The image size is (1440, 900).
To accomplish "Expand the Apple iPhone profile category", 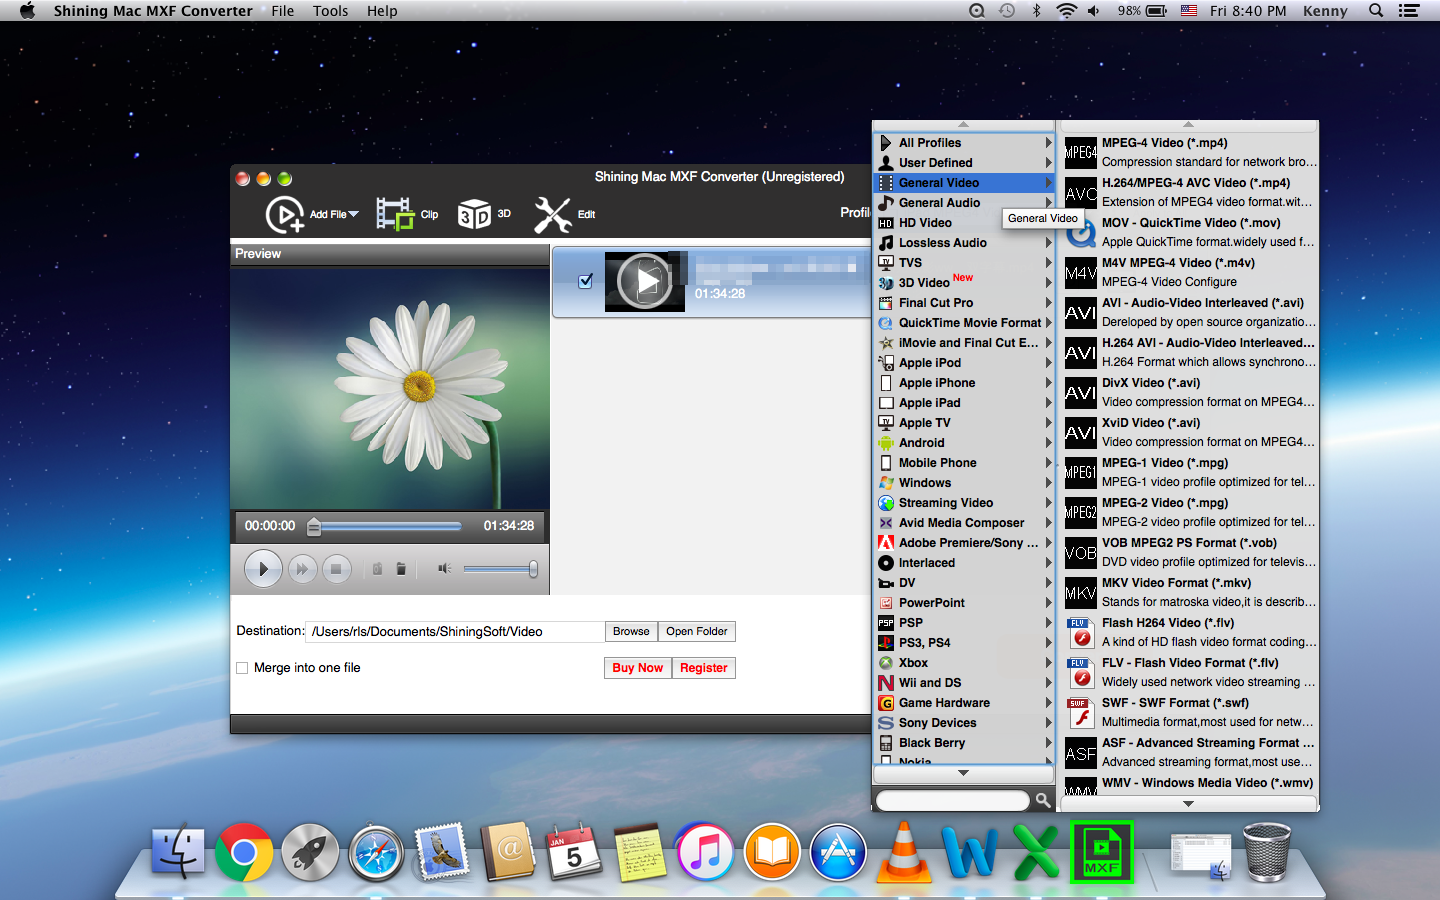I will [936, 383].
